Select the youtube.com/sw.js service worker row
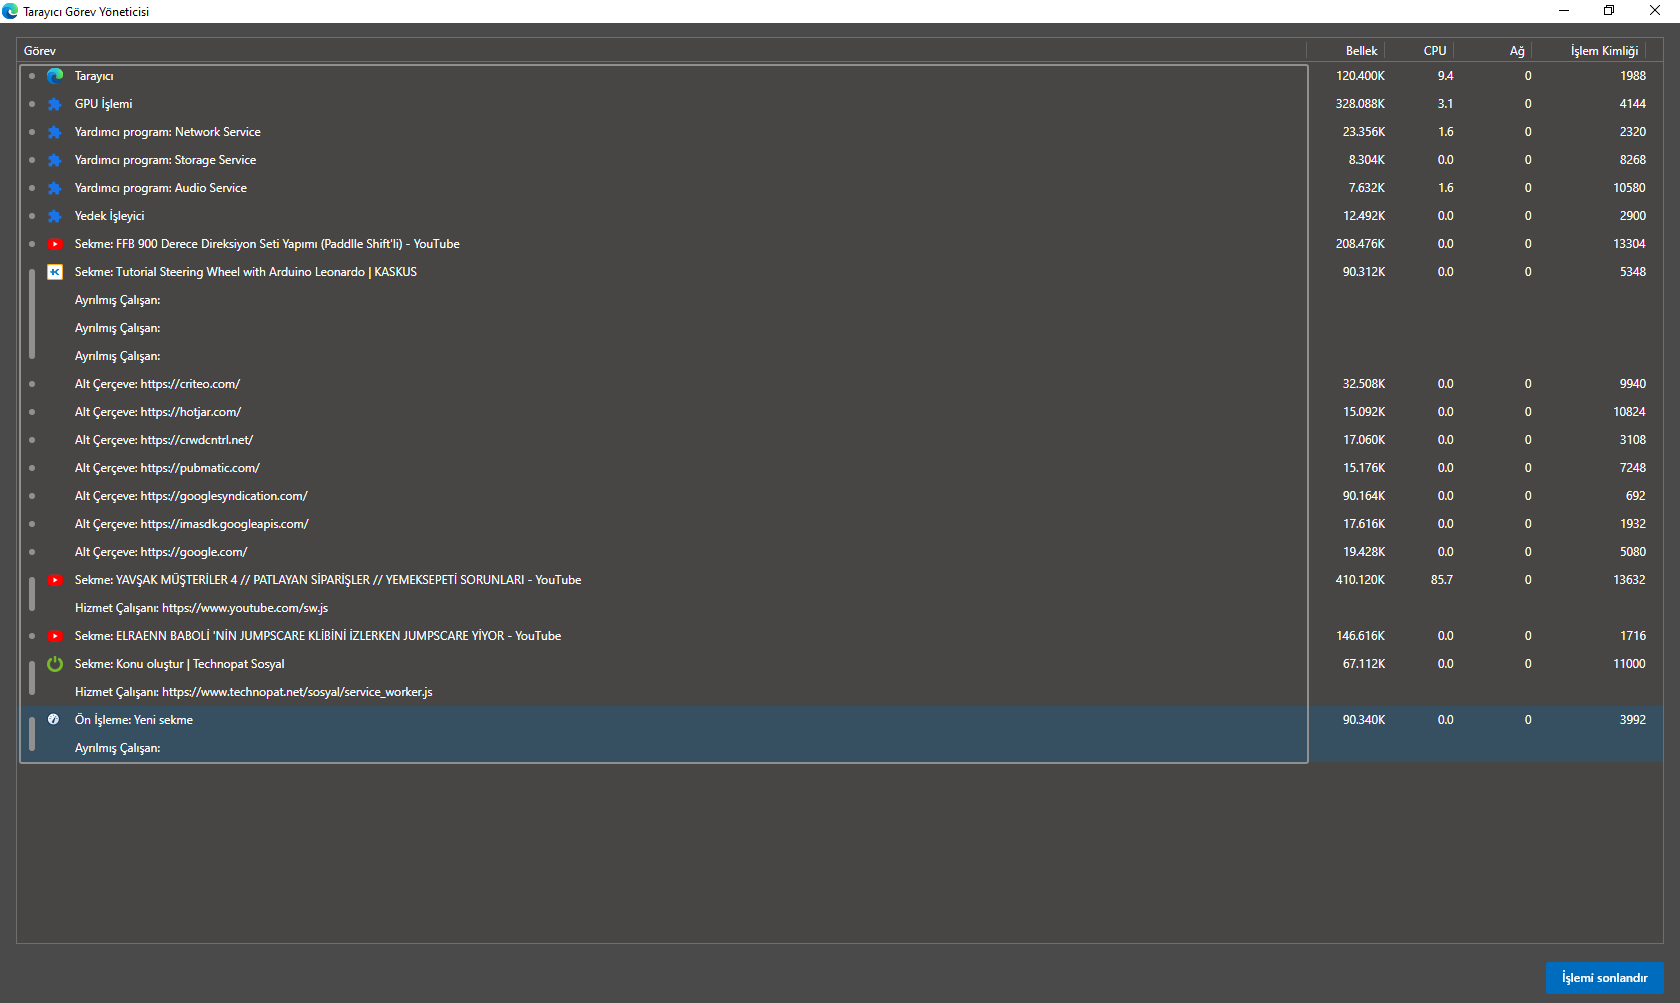The image size is (1680, 1003). pyautogui.click(x=840, y=608)
